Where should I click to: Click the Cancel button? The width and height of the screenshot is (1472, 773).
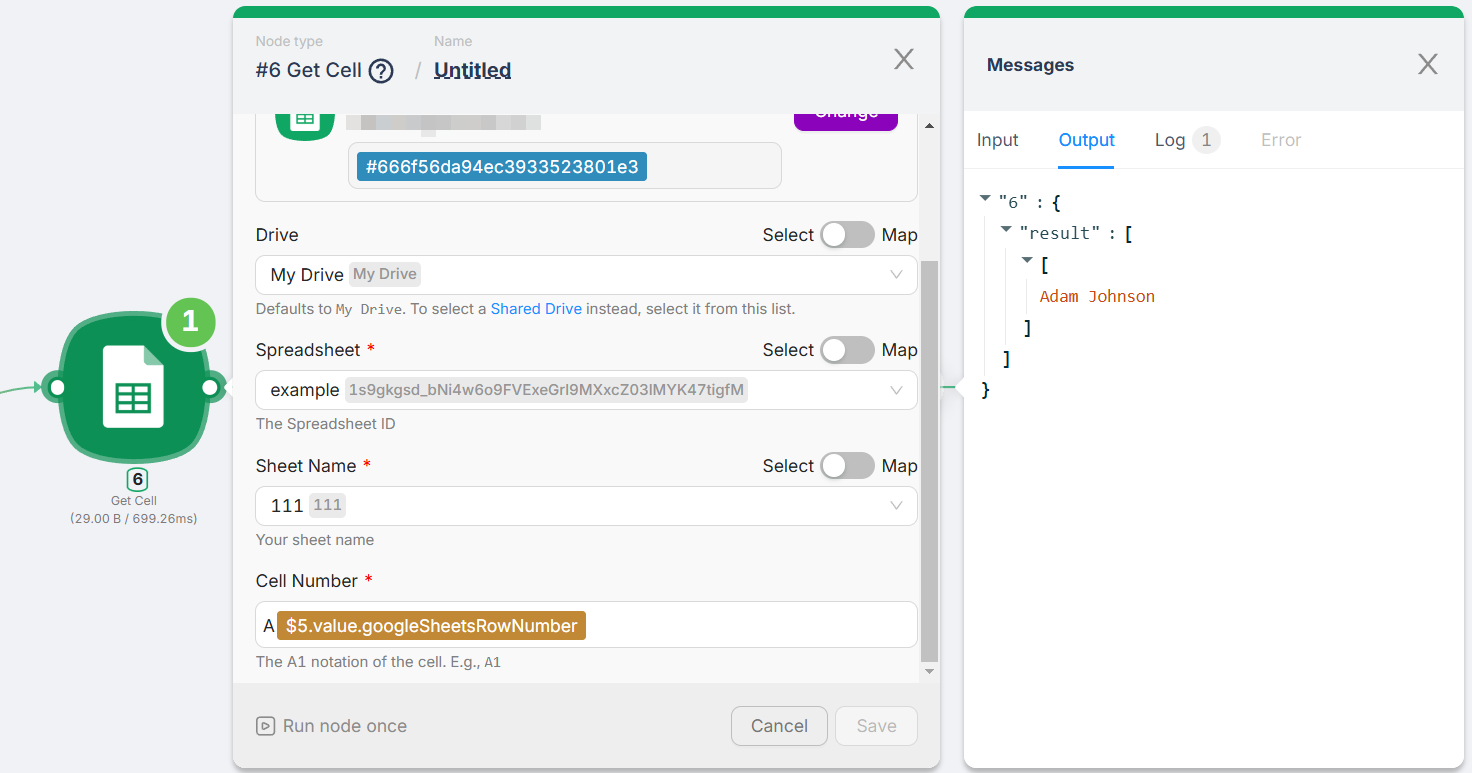pyautogui.click(x=779, y=726)
